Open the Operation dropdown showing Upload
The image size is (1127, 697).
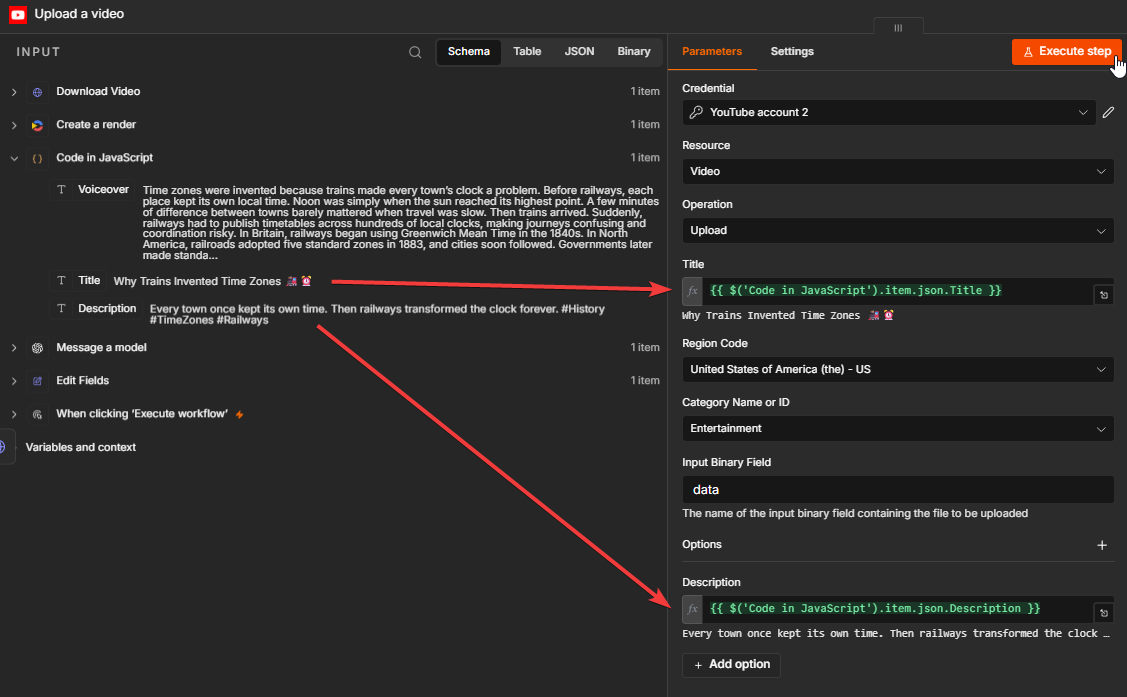point(898,231)
